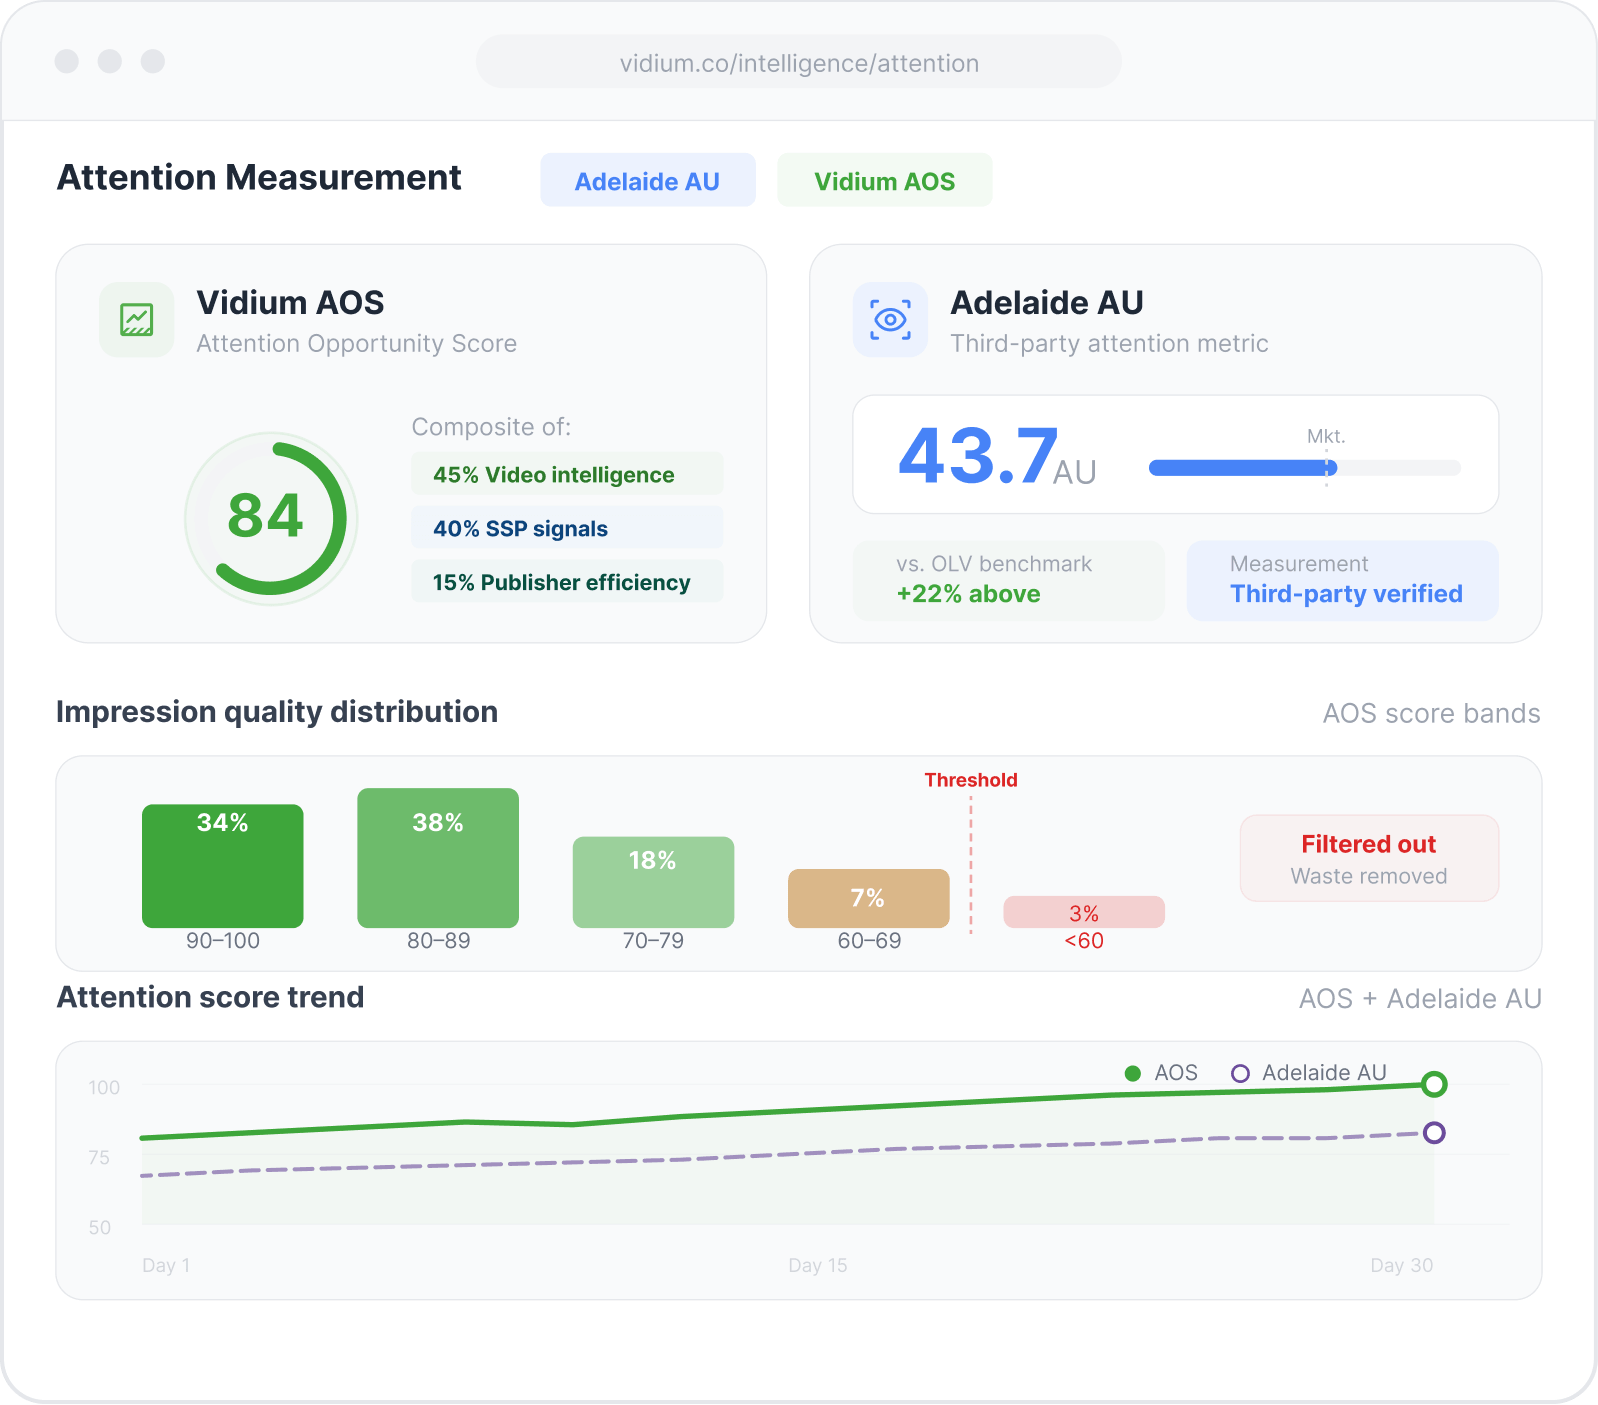The width and height of the screenshot is (1598, 1405).
Task: Click the 38% bar for 80–89
Action: pyautogui.click(x=438, y=858)
